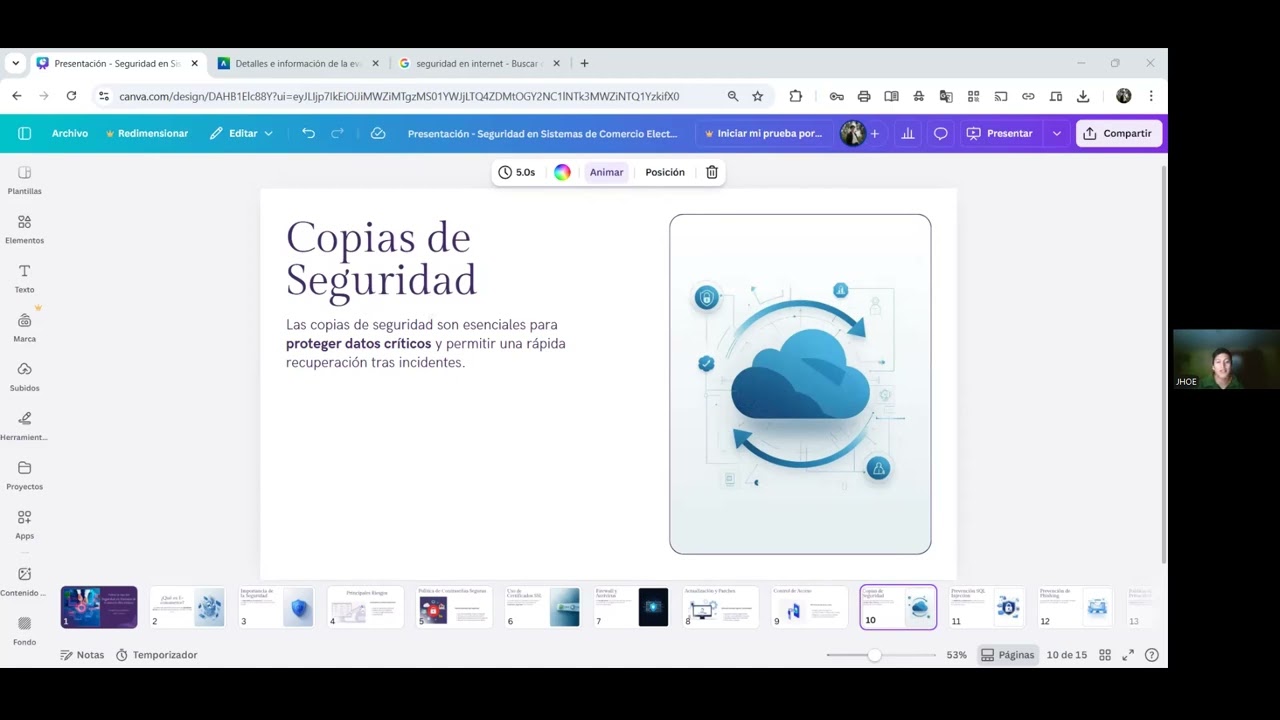
Task: Select slide 12 Prevención de Phishing thumbnail
Action: click(1074, 607)
